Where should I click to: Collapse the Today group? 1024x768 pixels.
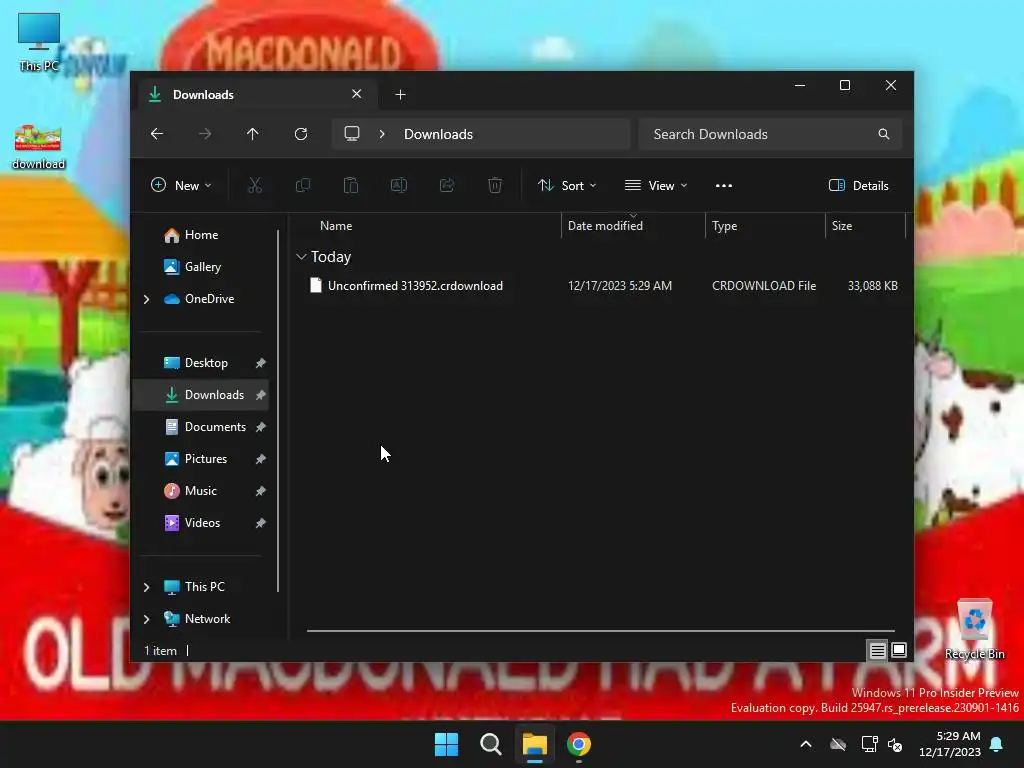coord(301,257)
